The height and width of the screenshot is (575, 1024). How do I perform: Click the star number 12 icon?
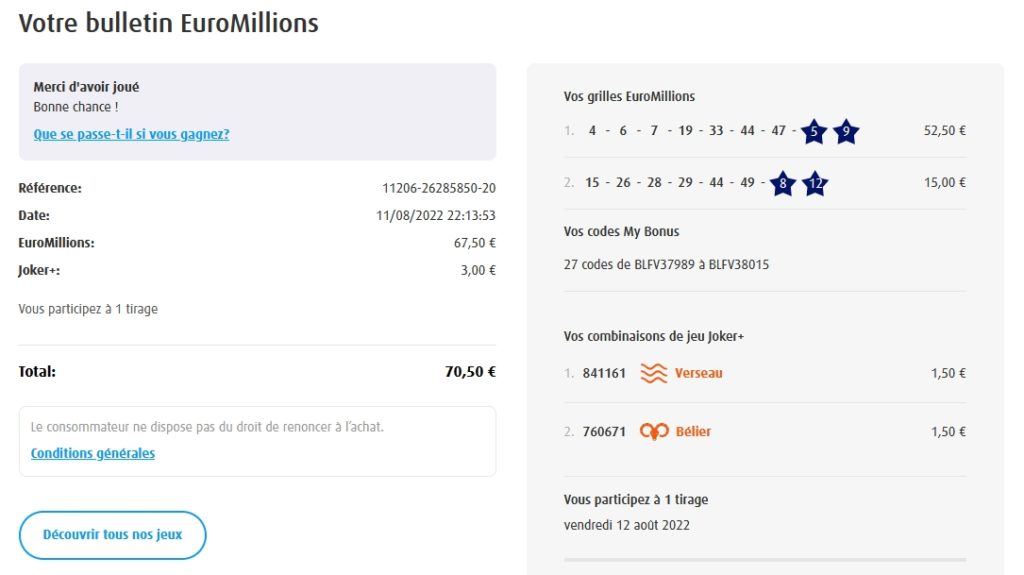tap(815, 183)
